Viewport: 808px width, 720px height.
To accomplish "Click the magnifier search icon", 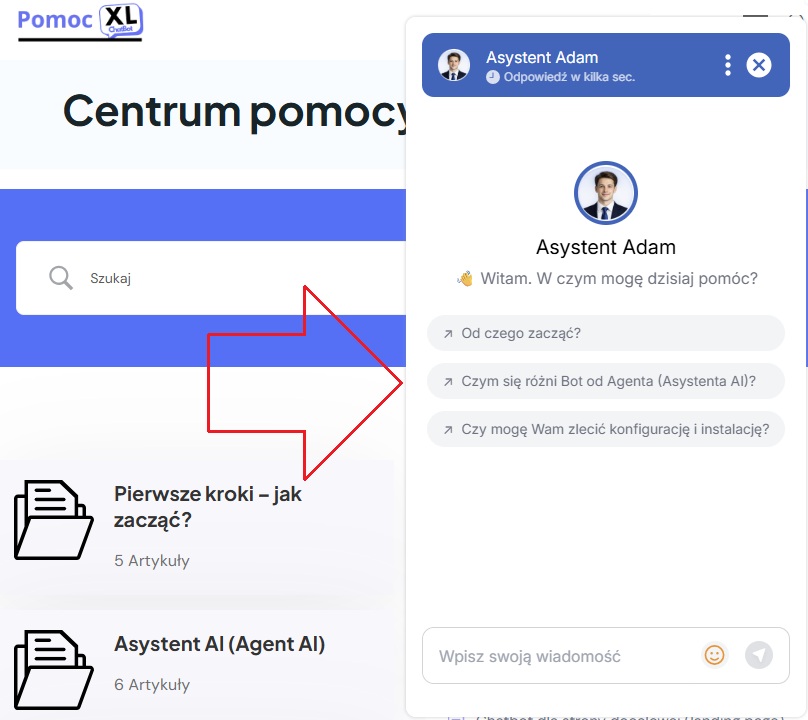I will click(x=61, y=278).
